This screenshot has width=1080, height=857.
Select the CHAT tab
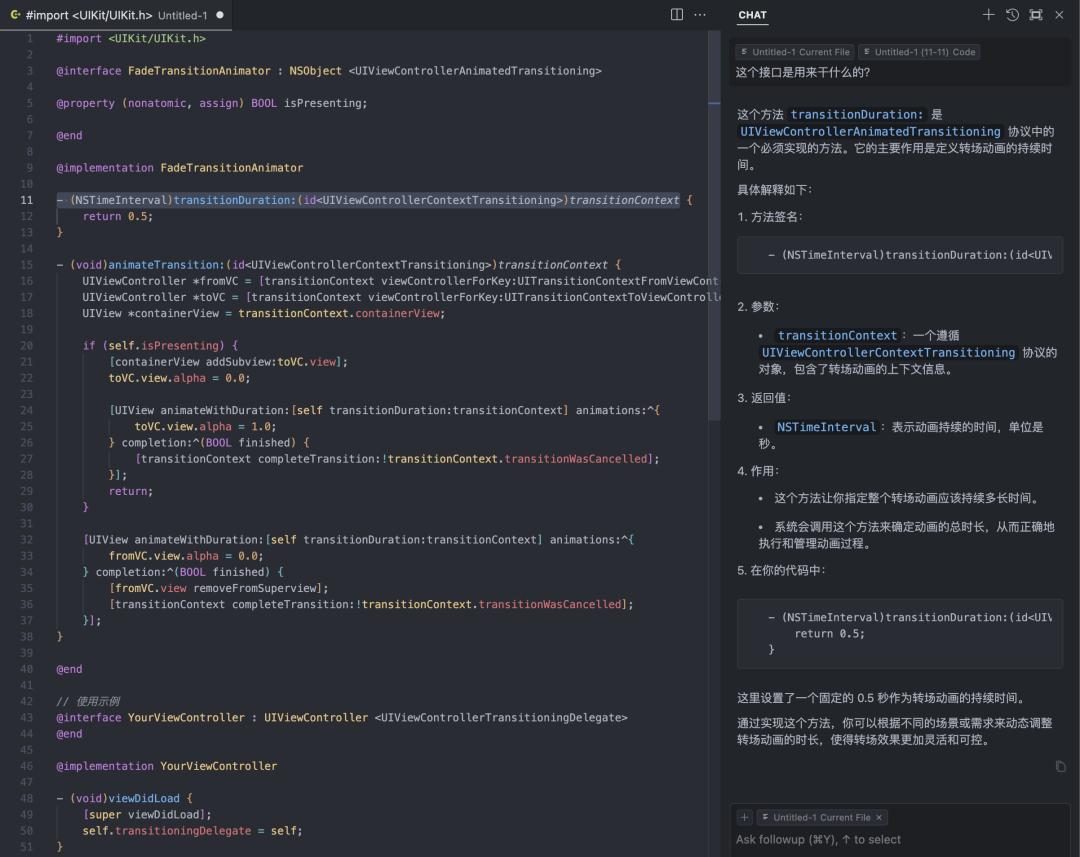(752, 15)
